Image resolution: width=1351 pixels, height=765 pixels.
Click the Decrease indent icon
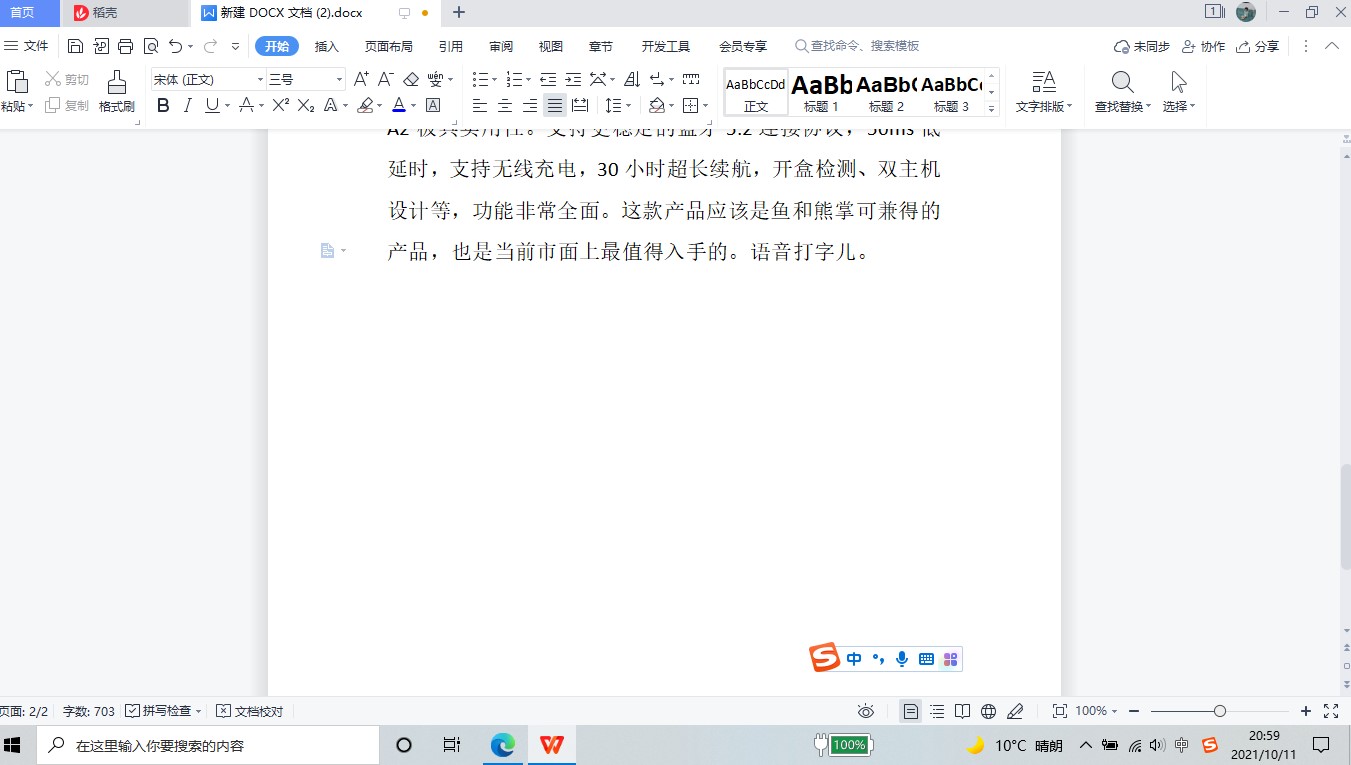[548, 79]
